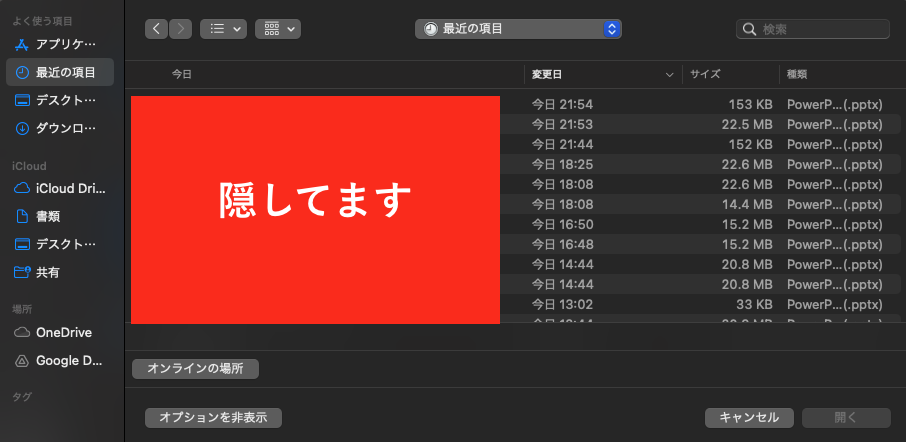Select the file modified 今日 16:48
Screen dimensions: 906x442
click(x=515, y=244)
